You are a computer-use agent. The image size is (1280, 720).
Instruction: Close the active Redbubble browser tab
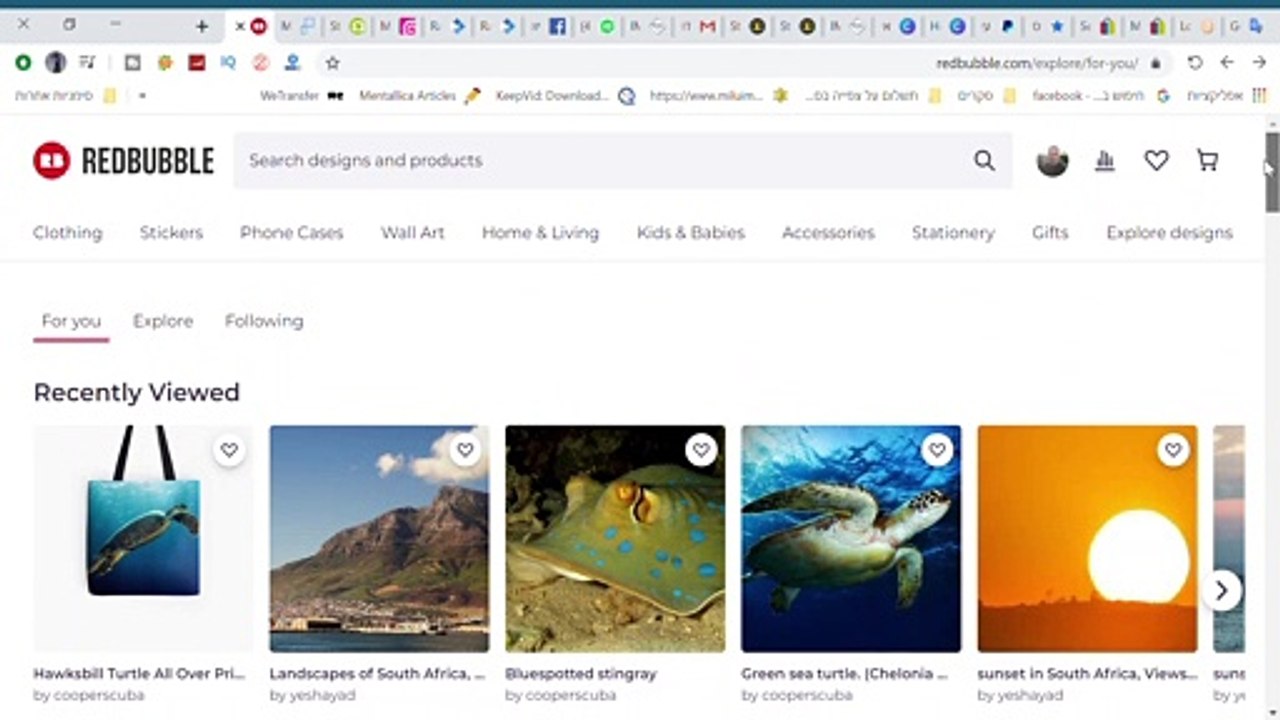[x=240, y=27]
